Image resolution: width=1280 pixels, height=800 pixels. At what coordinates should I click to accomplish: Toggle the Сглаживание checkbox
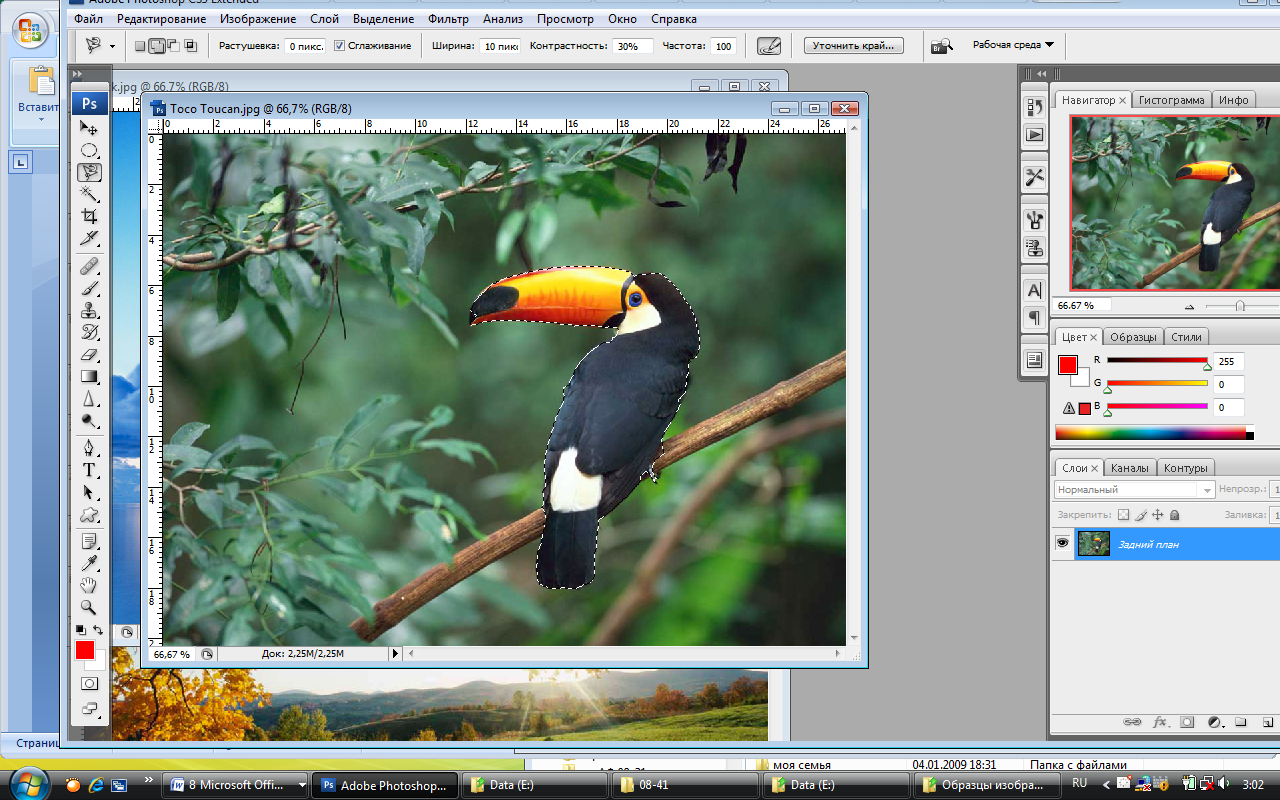tap(340, 46)
